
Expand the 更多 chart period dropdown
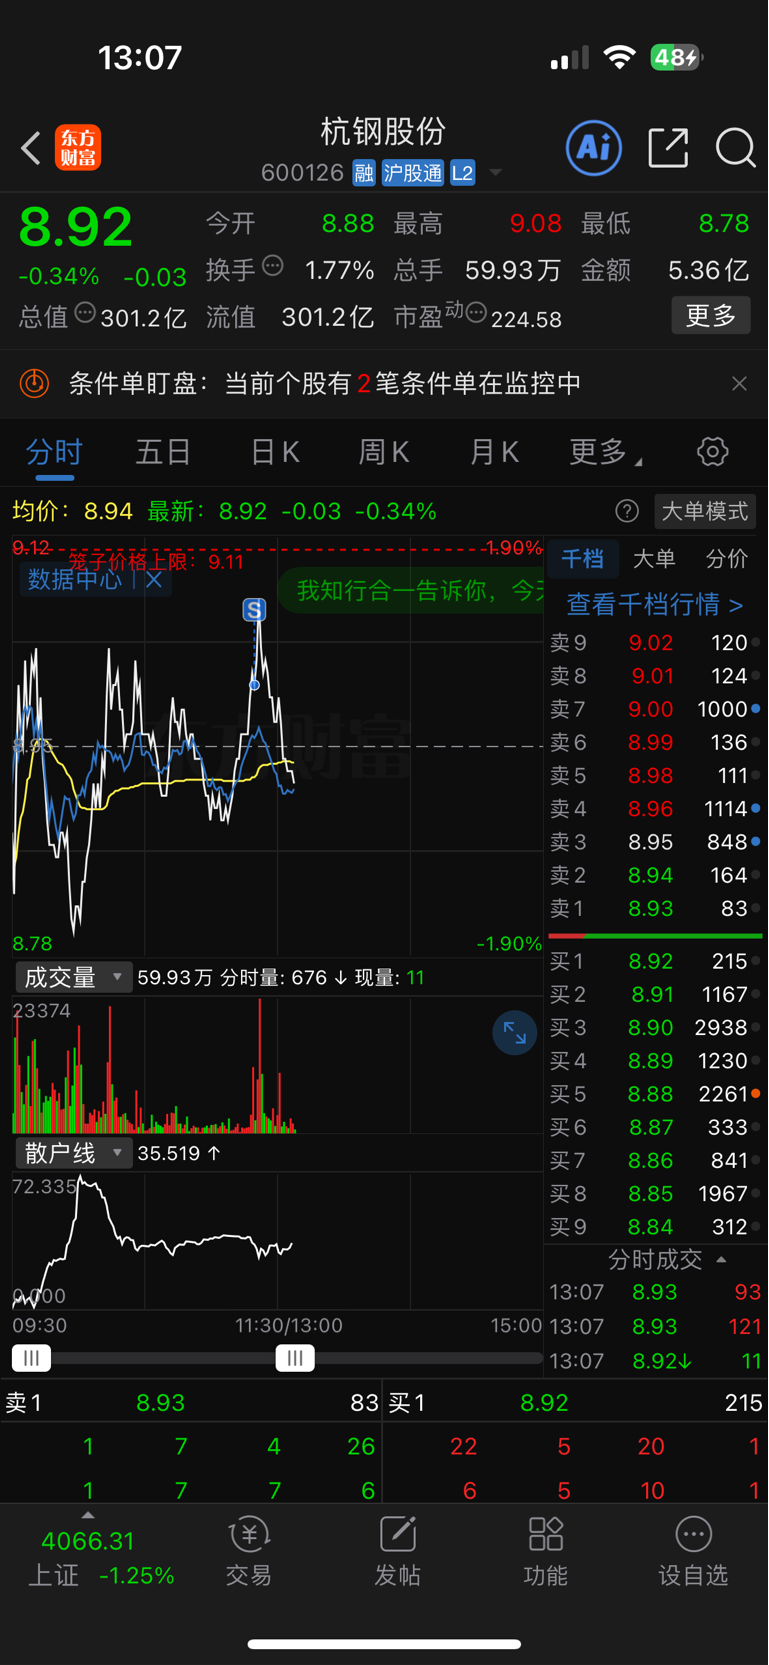click(606, 452)
